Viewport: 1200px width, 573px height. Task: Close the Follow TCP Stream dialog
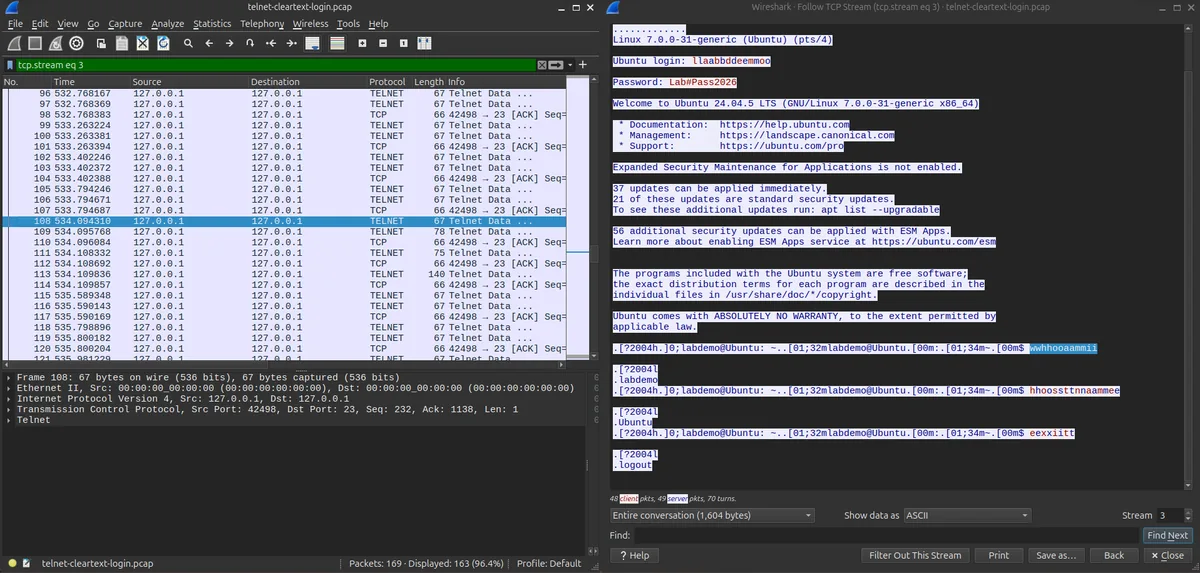1168,555
